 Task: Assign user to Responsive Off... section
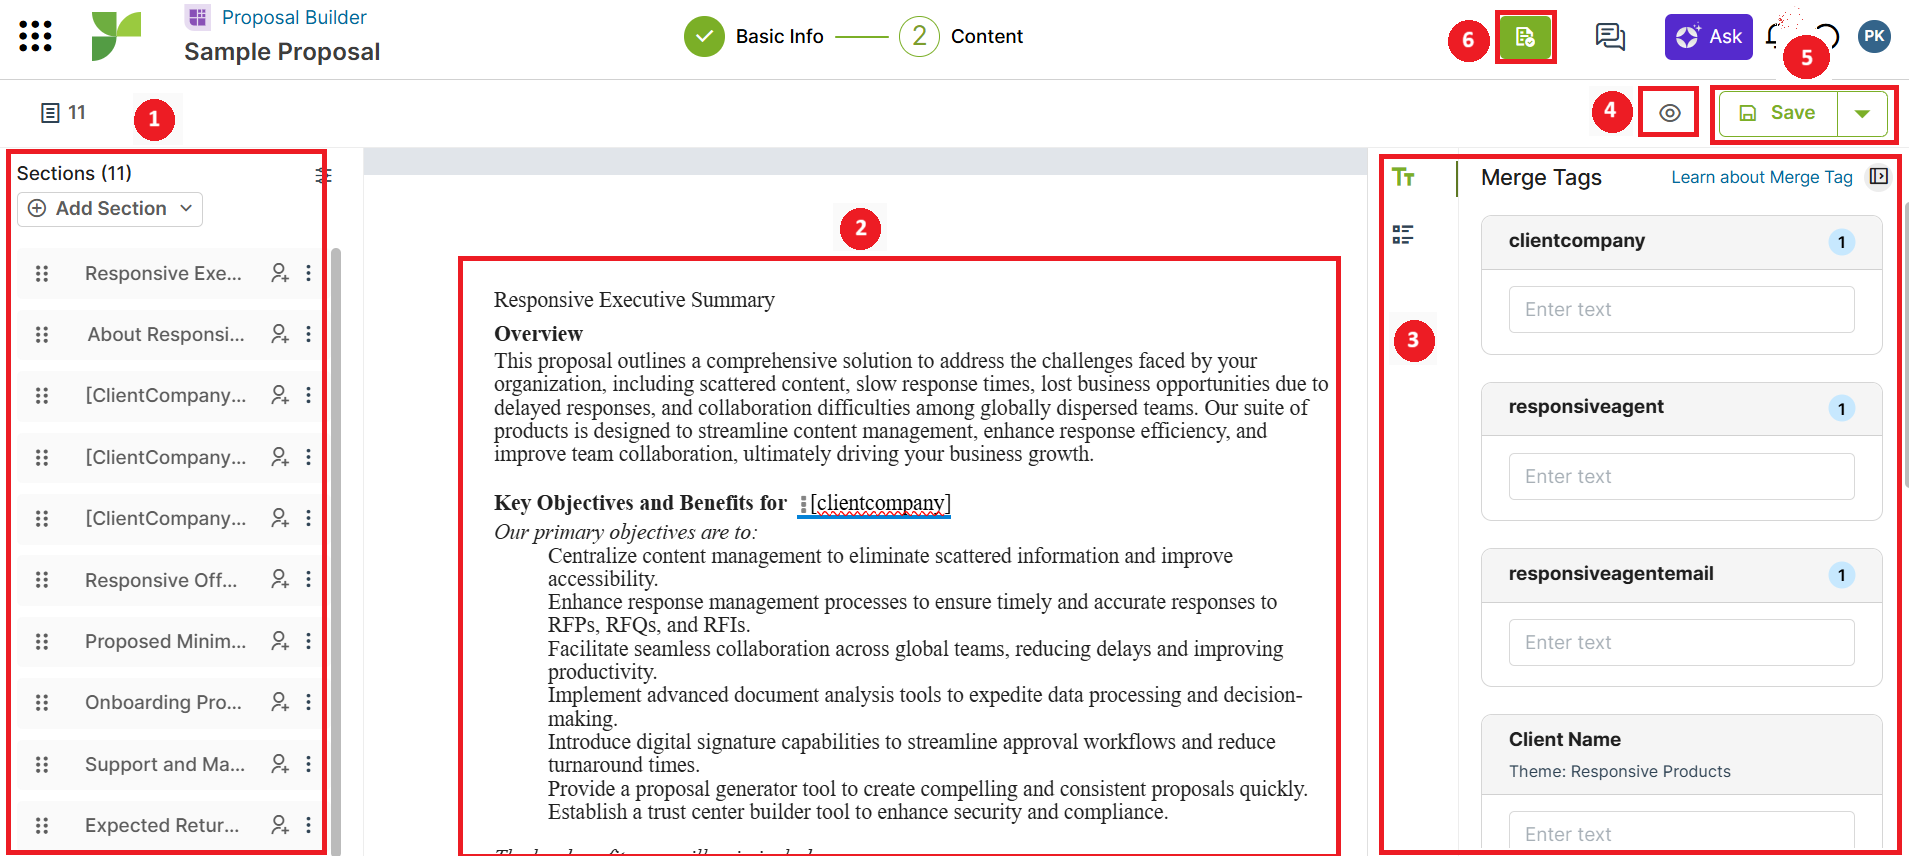pos(280,580)
